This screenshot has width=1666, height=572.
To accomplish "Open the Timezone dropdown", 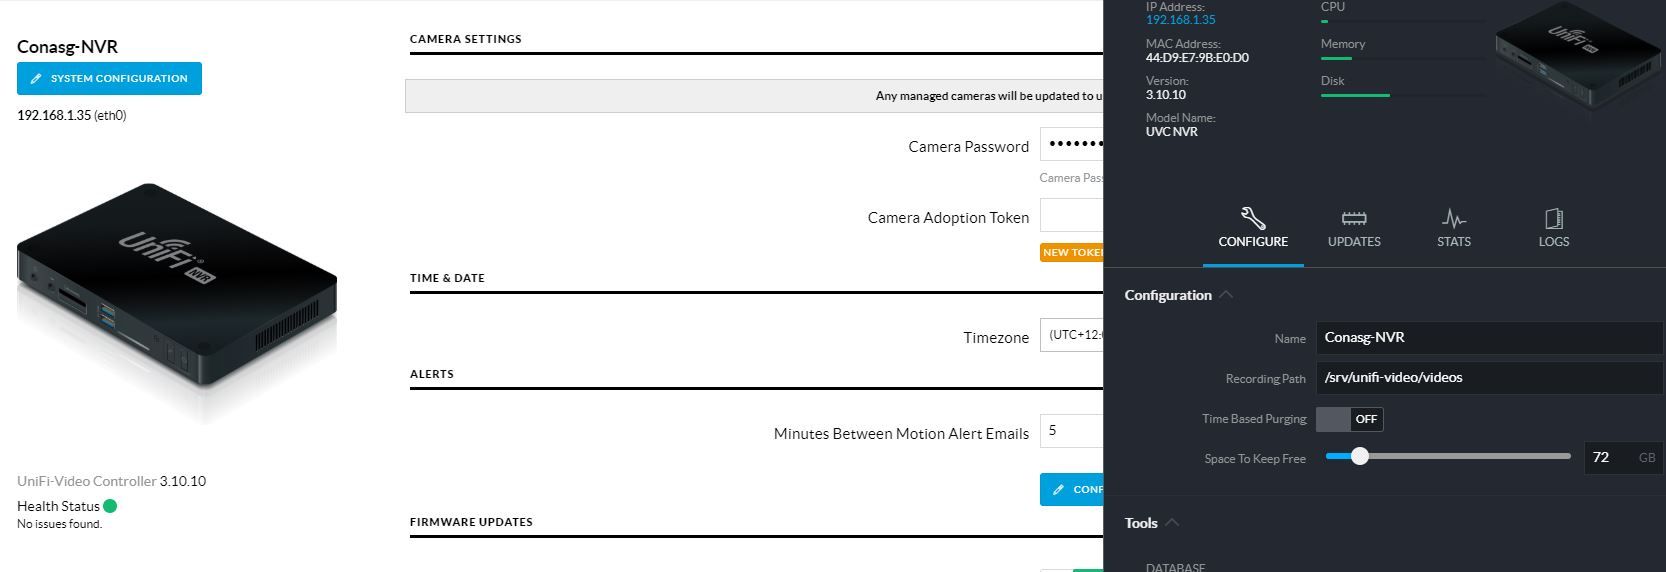I will [x=1071, y=335].
